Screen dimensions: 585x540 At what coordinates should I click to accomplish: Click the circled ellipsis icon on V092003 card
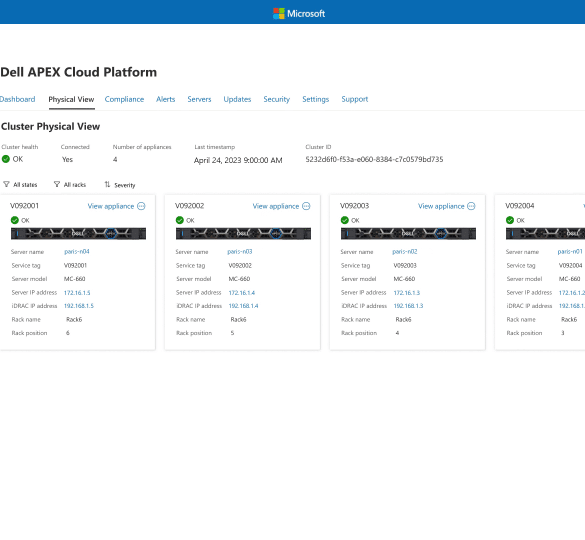[x=471, y=206]
